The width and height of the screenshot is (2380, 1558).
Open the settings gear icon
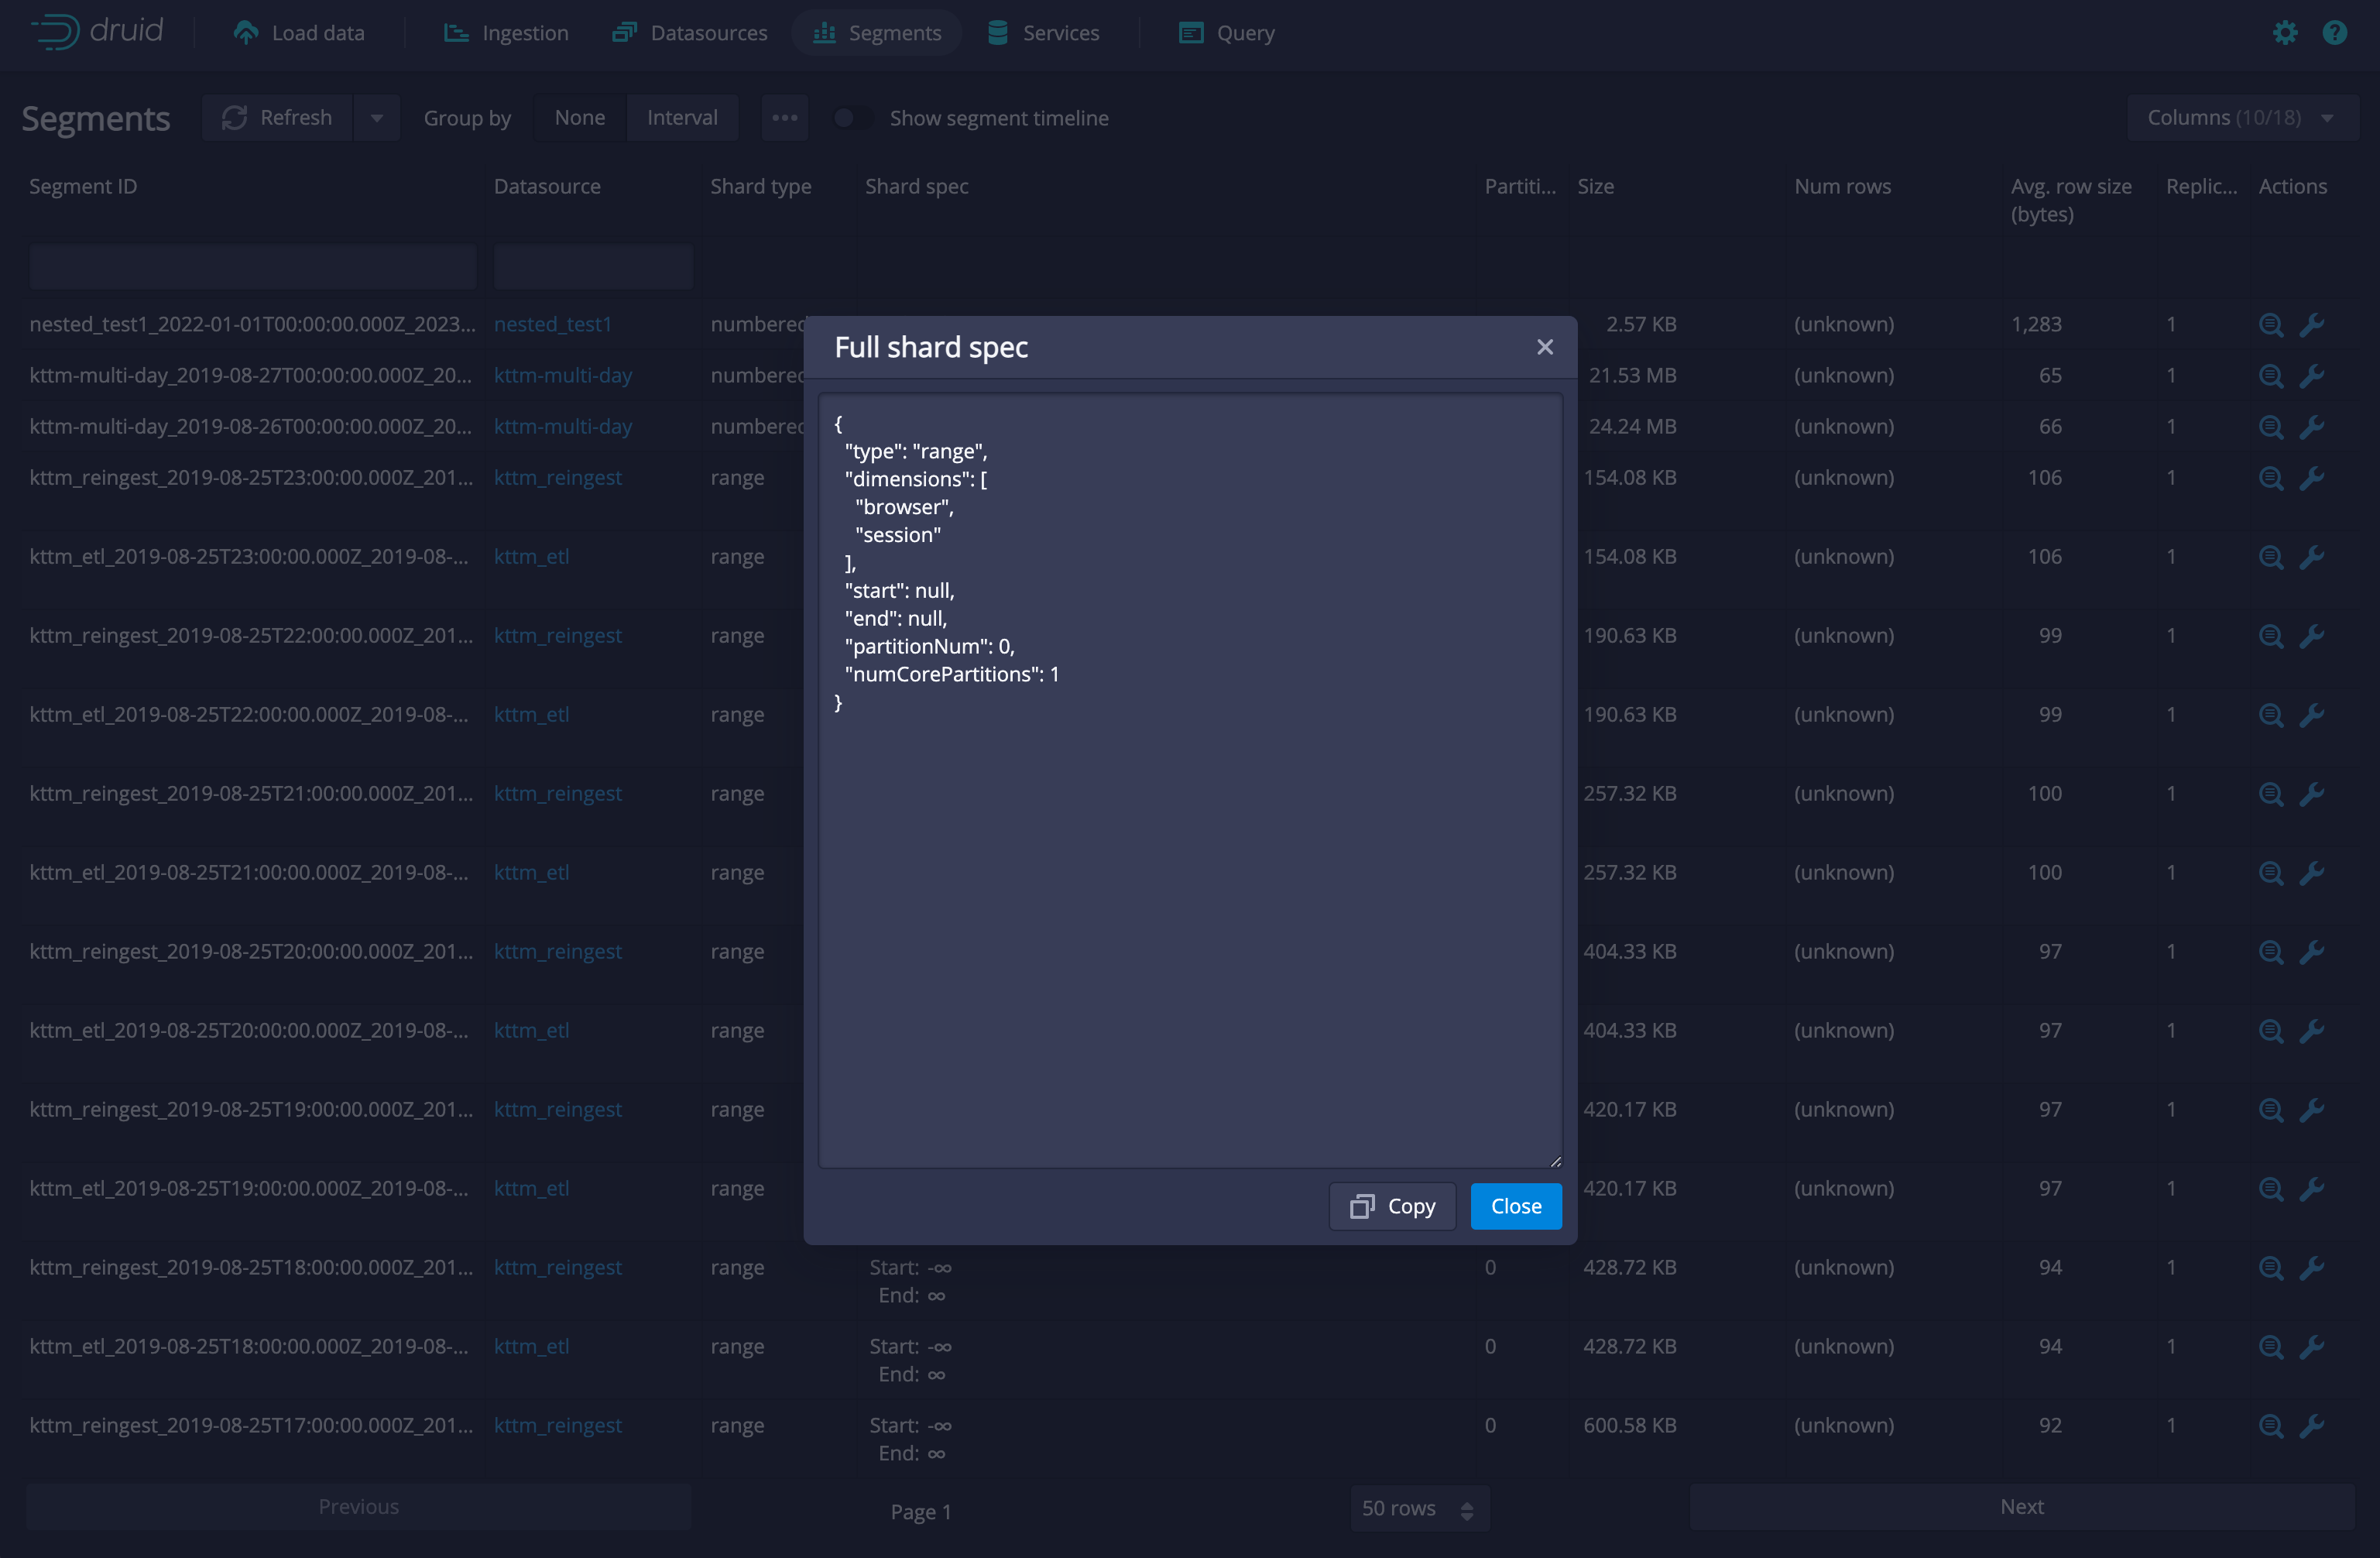(x=2285, y=33)
